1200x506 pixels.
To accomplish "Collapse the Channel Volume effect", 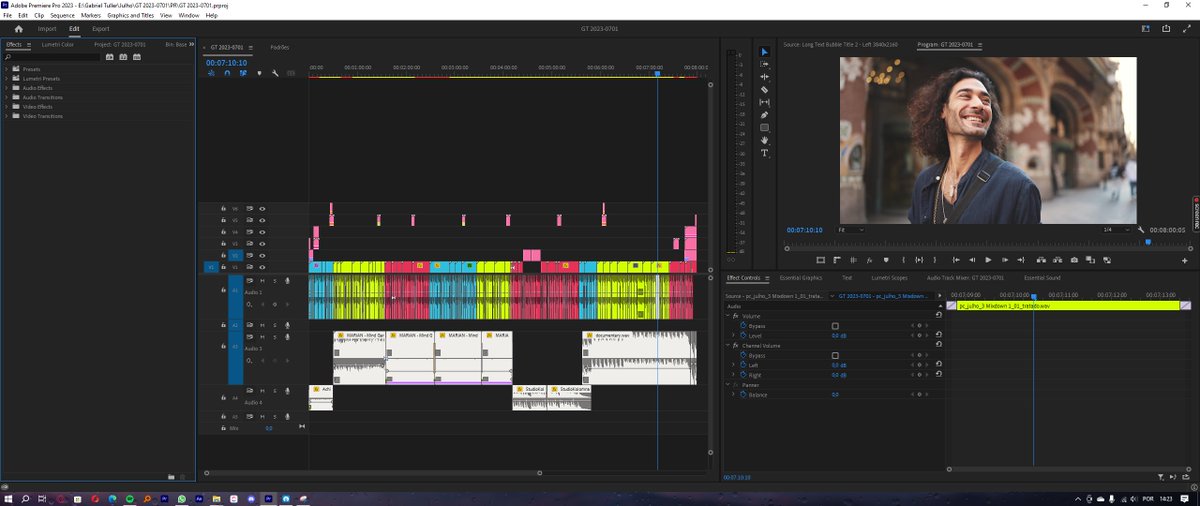I will click(728, 345).
